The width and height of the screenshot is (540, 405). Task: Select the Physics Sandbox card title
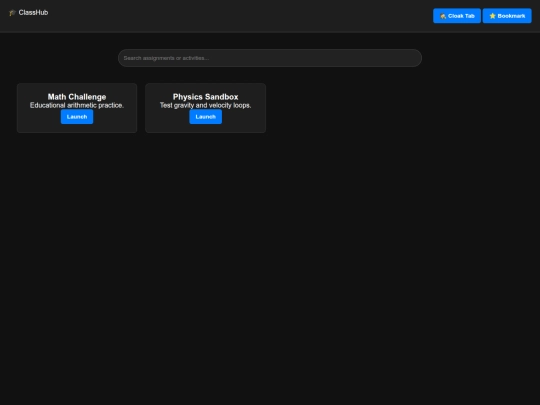[206, 97]
